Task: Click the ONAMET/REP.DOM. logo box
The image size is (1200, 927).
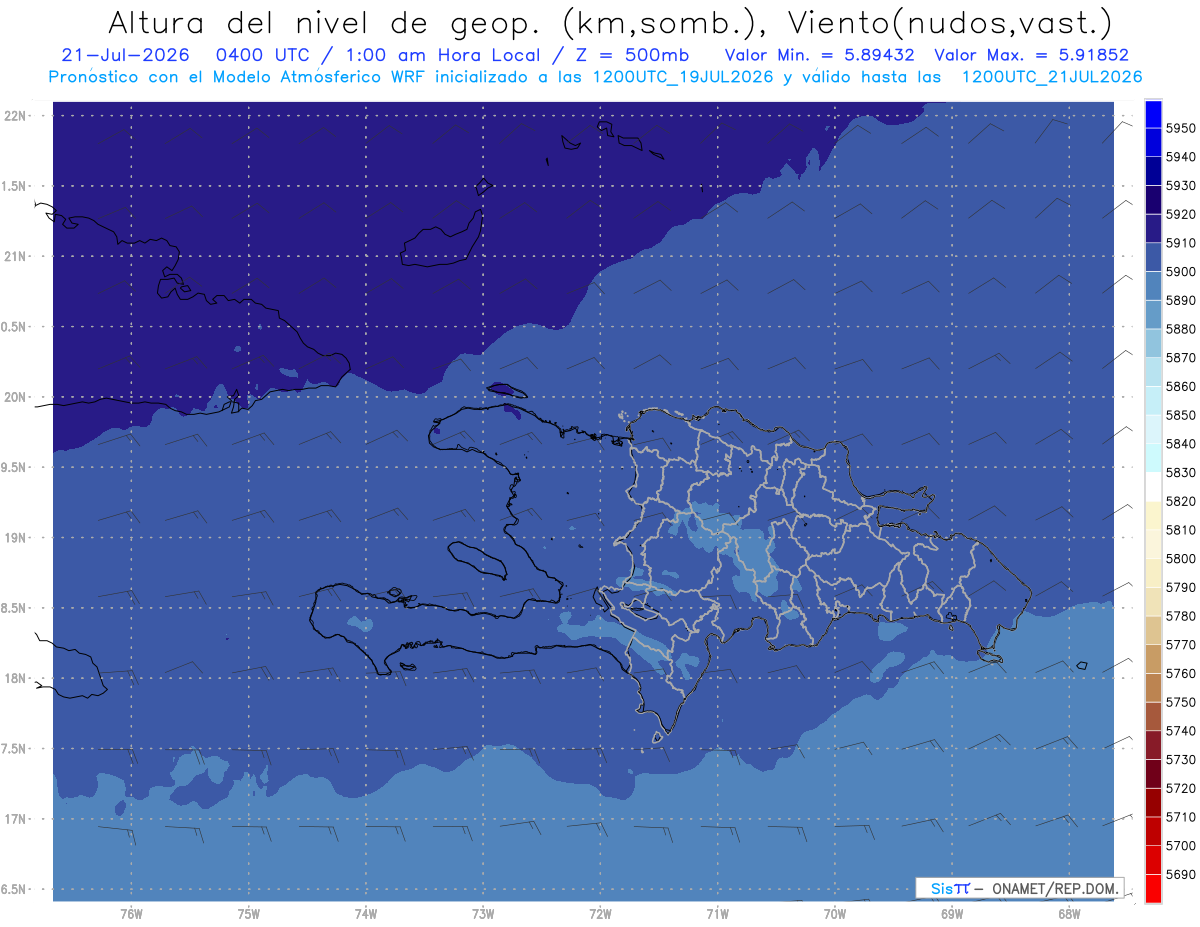Action: (1019, 888)
